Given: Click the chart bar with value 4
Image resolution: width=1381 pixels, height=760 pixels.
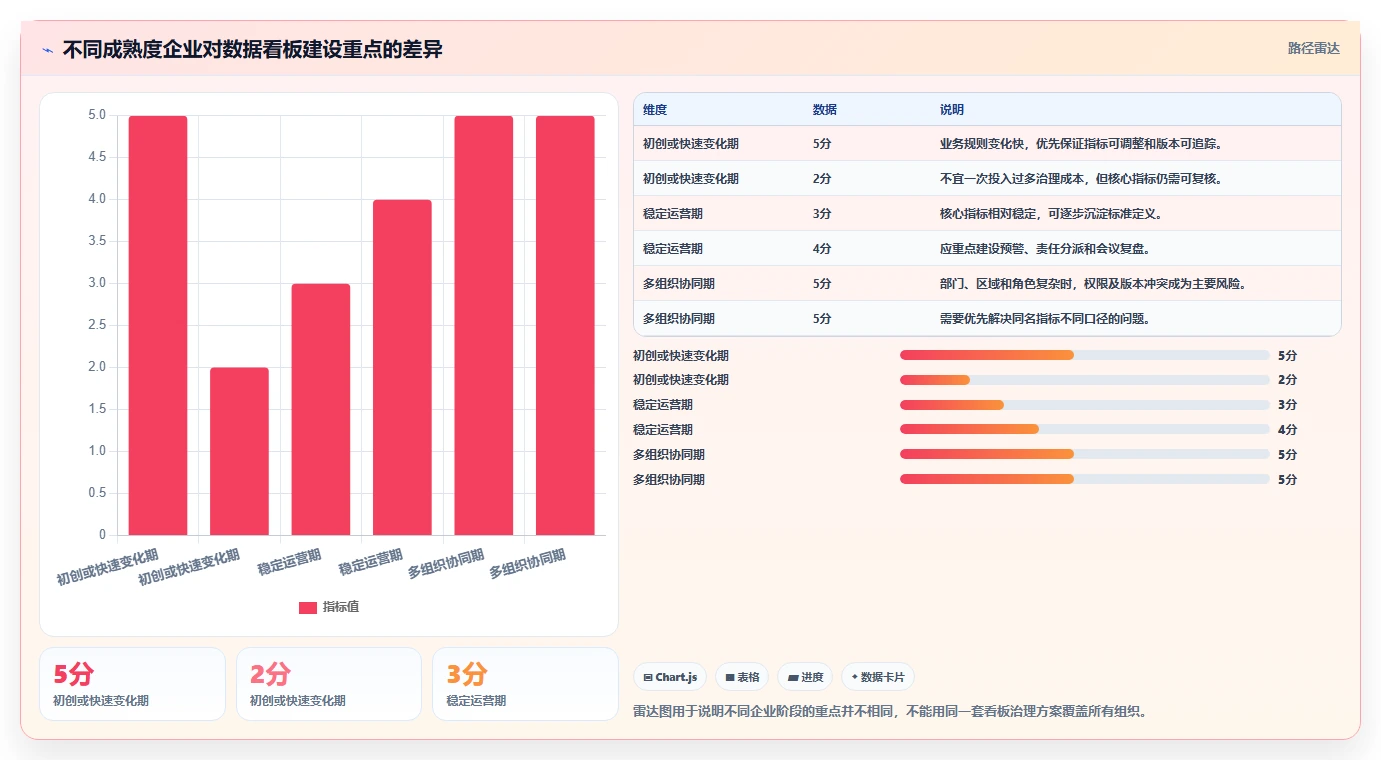Looking at the screenshot, I should [402, 367].
